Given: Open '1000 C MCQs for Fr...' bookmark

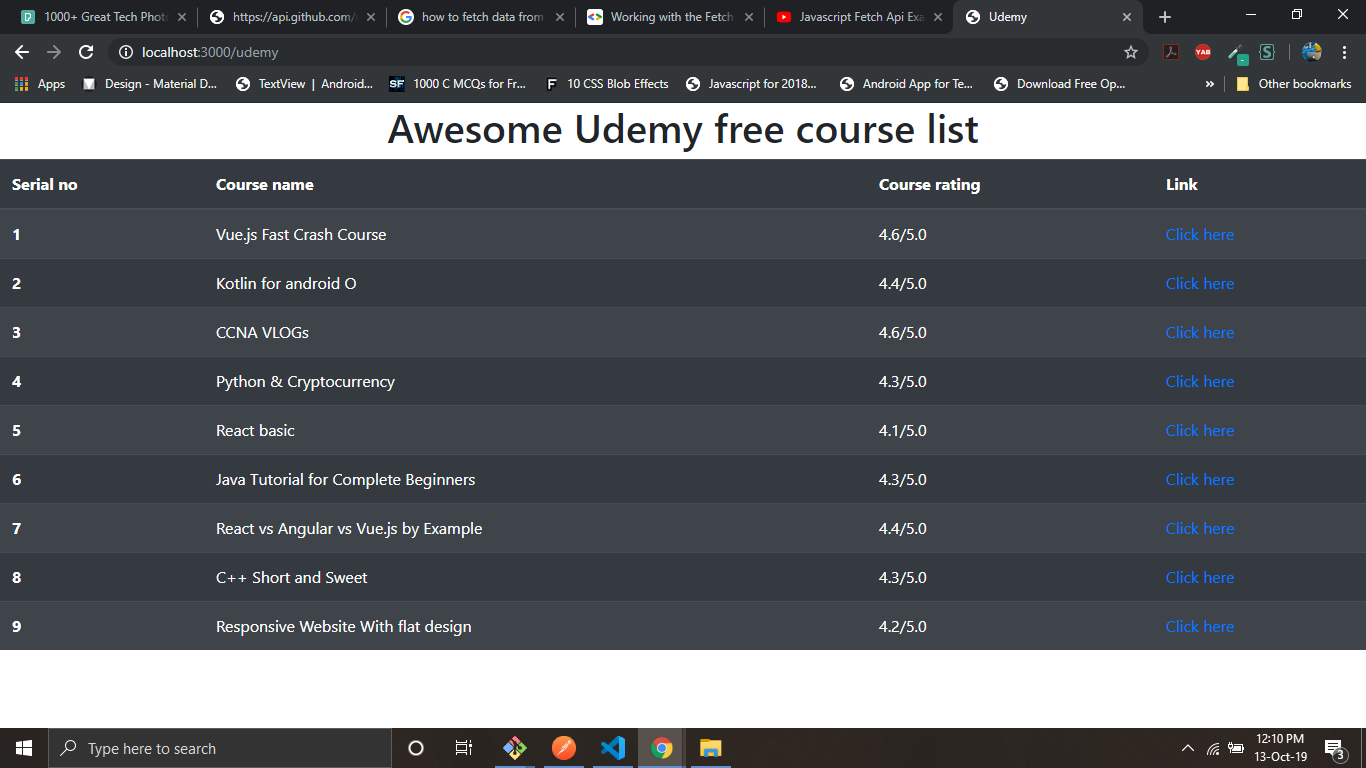Looking at the screenshot, I should (458, 84).
